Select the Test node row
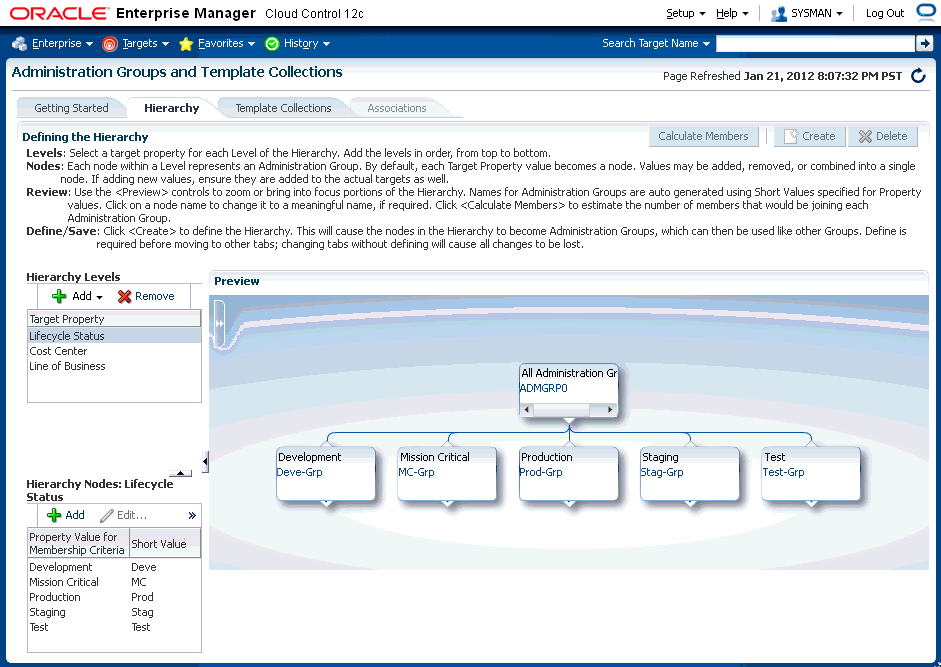 pyautogui.click(x=114, y=627)
